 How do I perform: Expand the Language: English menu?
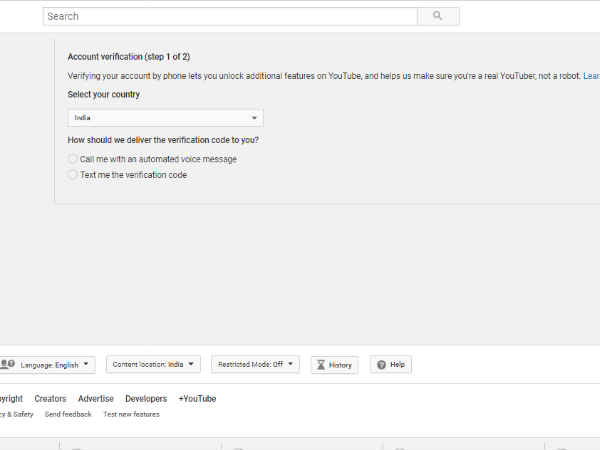coord(56,365)
